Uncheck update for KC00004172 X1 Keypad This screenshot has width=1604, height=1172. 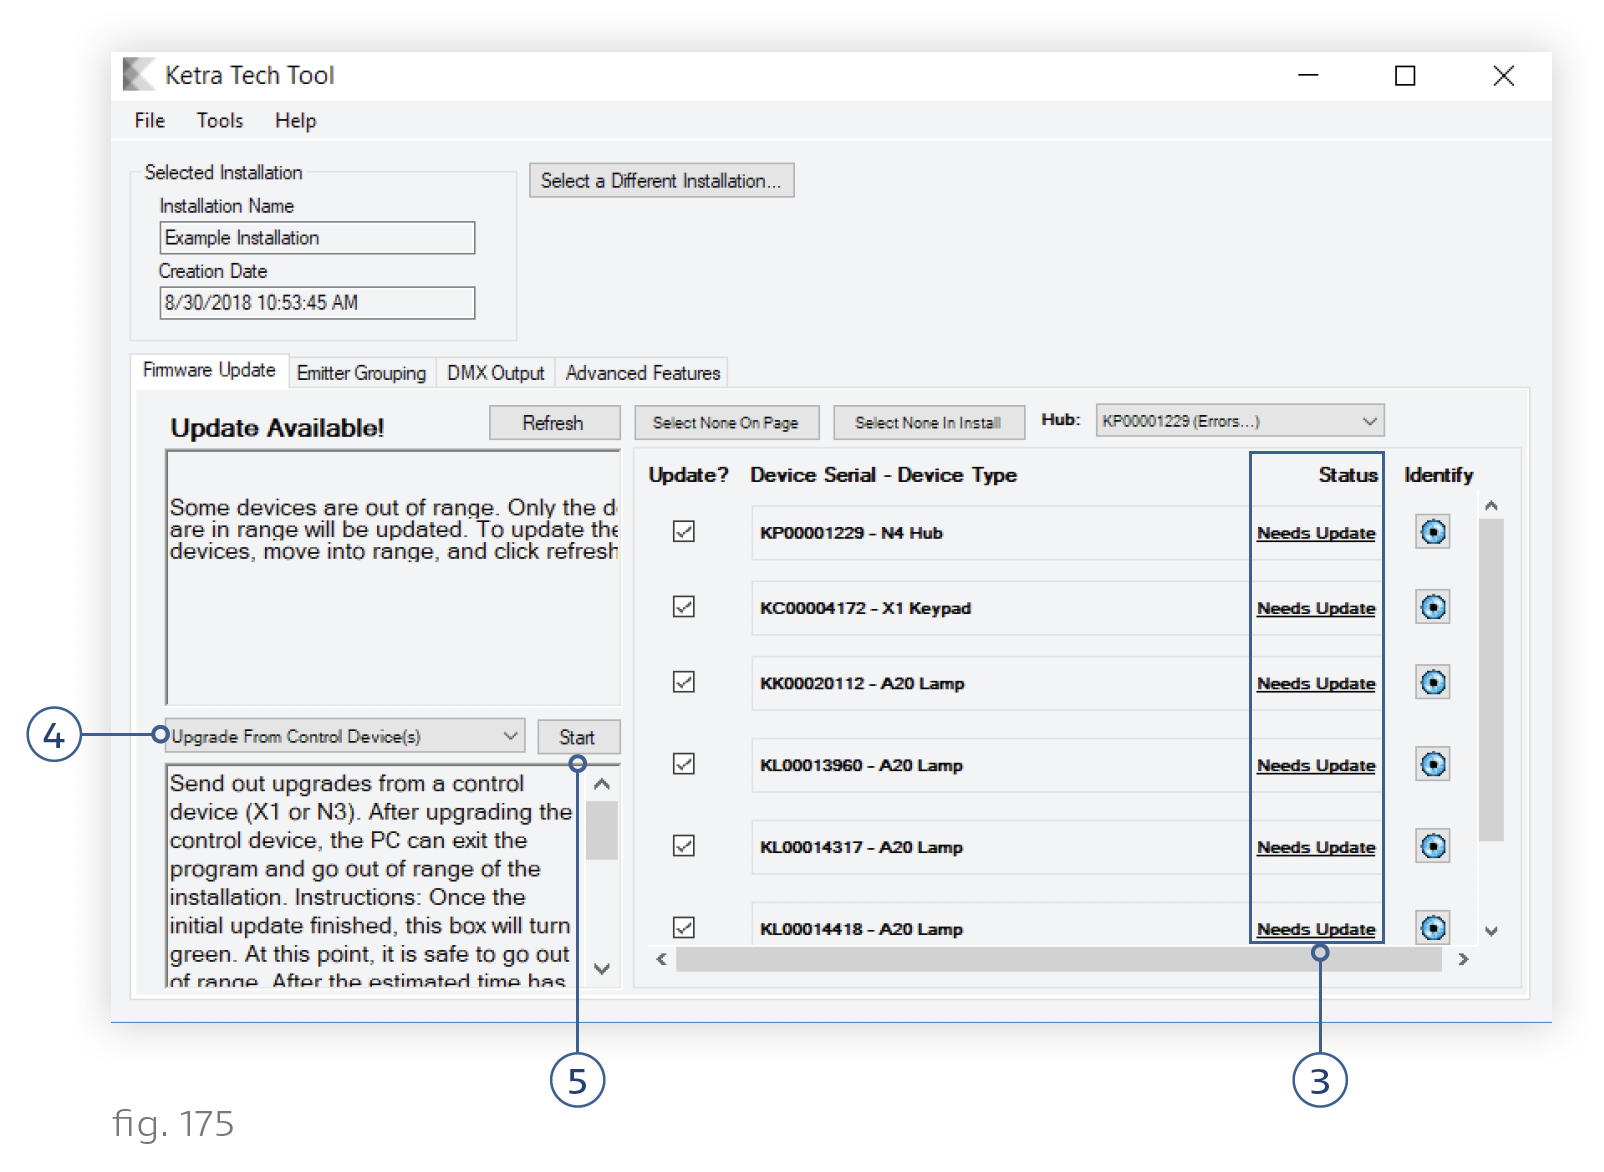point(684,607)
